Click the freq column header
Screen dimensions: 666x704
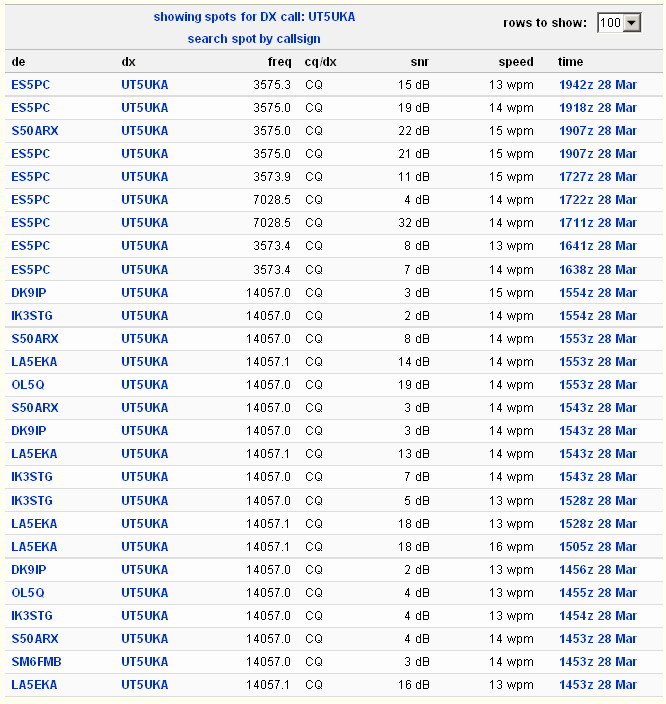click(x=279, y=62)
